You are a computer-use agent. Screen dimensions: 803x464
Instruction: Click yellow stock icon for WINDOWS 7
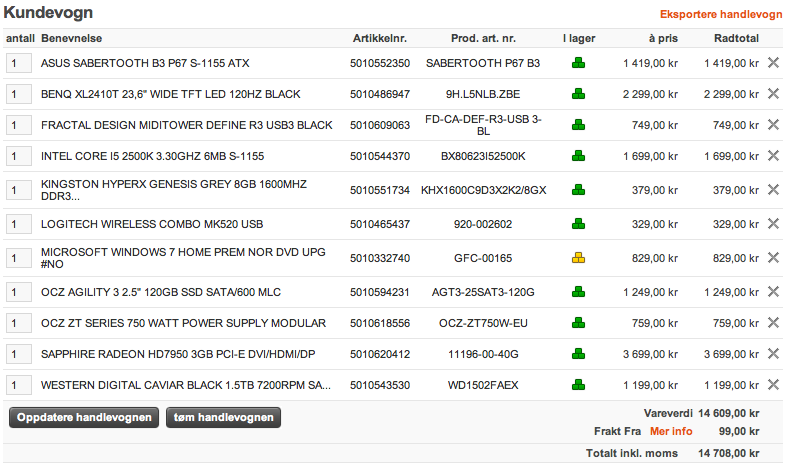pyautogui.click(x=578, y=258)
